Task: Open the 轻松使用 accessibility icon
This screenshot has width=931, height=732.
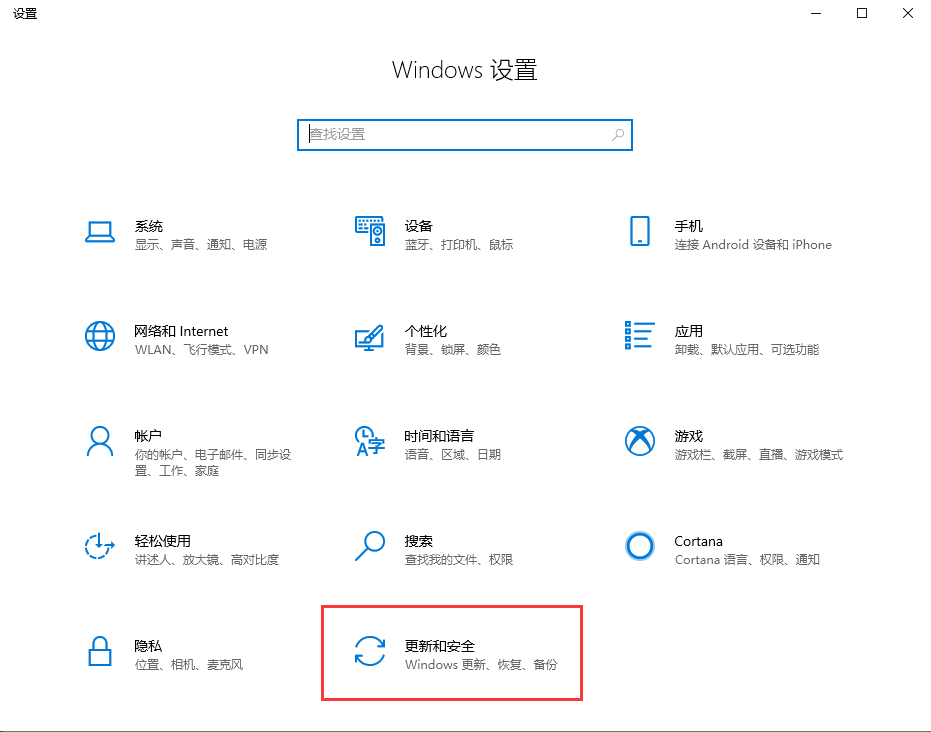Action: pos(99,546)
